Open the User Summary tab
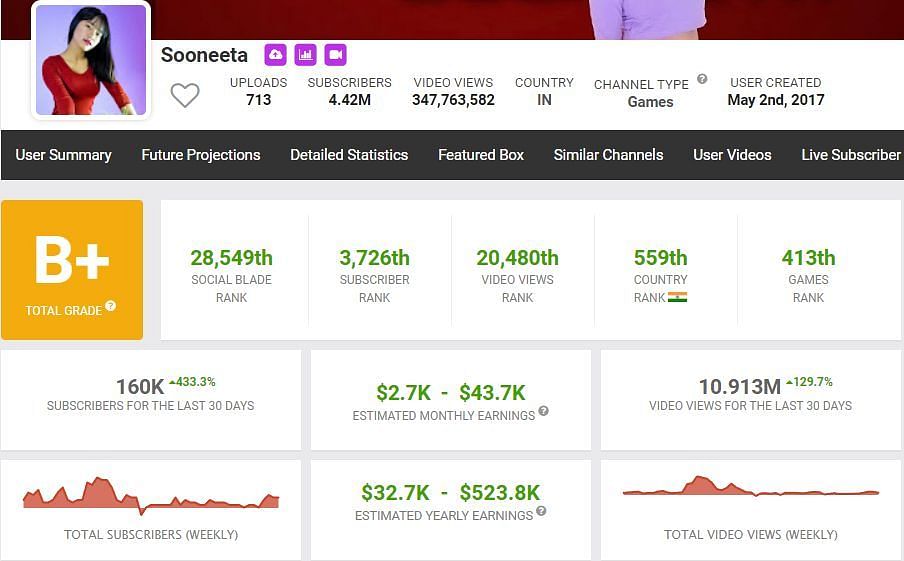Image resolution: width=904 pixels, height=561 pixels. 63,155
